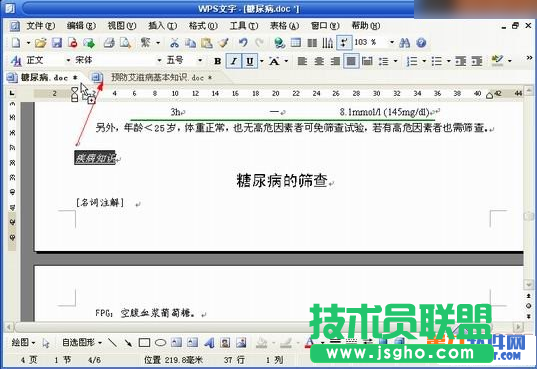Click the Insert Table icon
537x369 pixels.
(296, 43)
